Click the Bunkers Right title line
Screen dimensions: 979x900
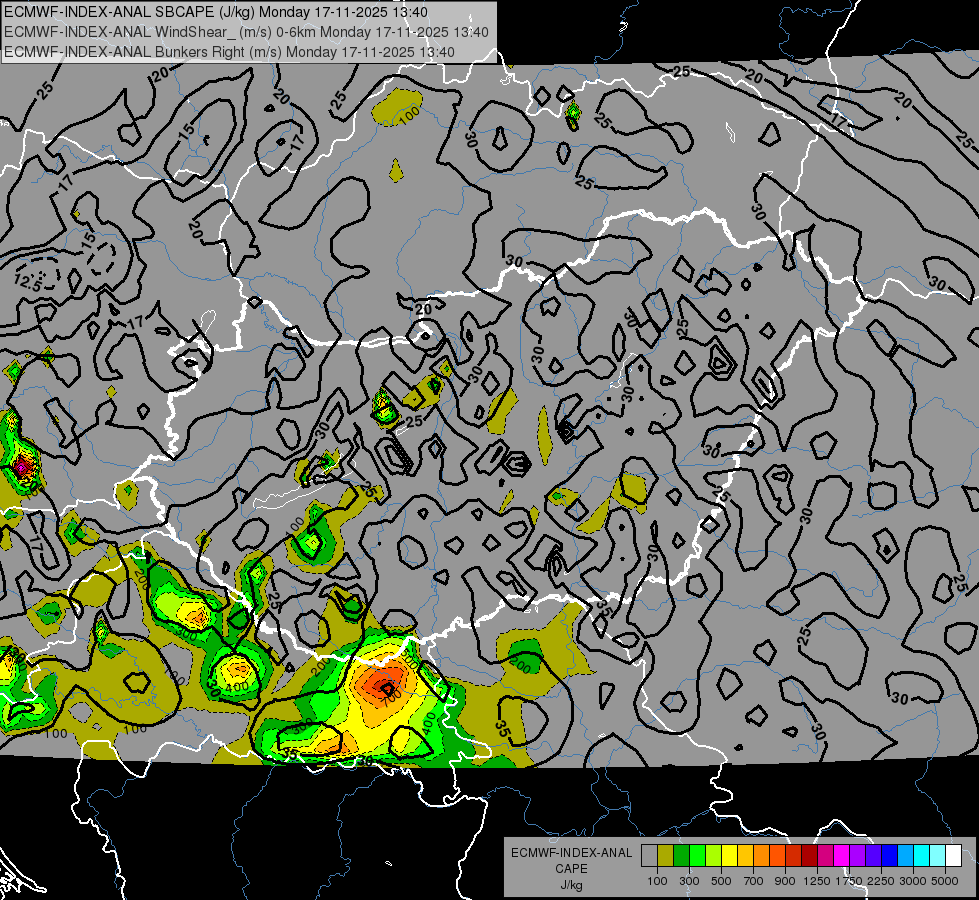click(229, 52)
